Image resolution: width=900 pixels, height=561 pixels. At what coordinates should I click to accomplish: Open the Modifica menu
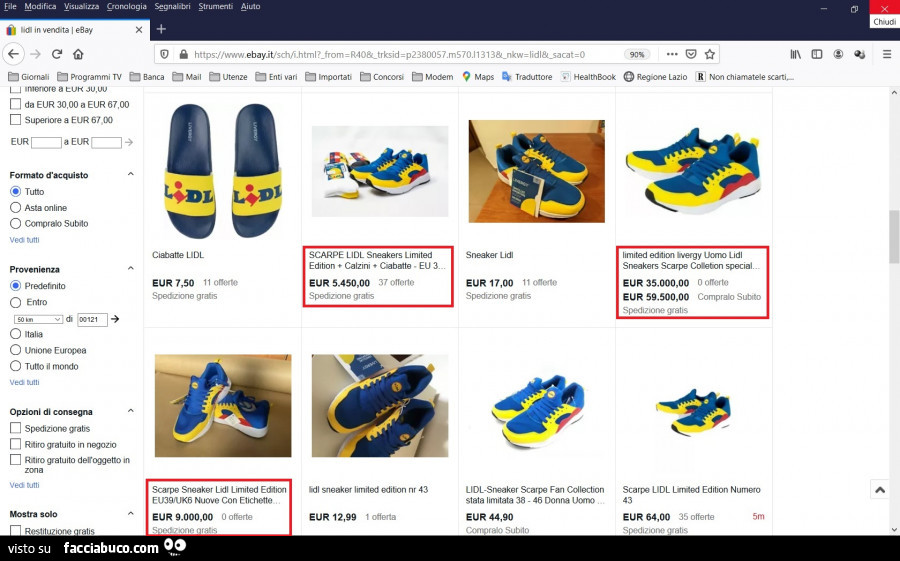click(x=40, y=6)
